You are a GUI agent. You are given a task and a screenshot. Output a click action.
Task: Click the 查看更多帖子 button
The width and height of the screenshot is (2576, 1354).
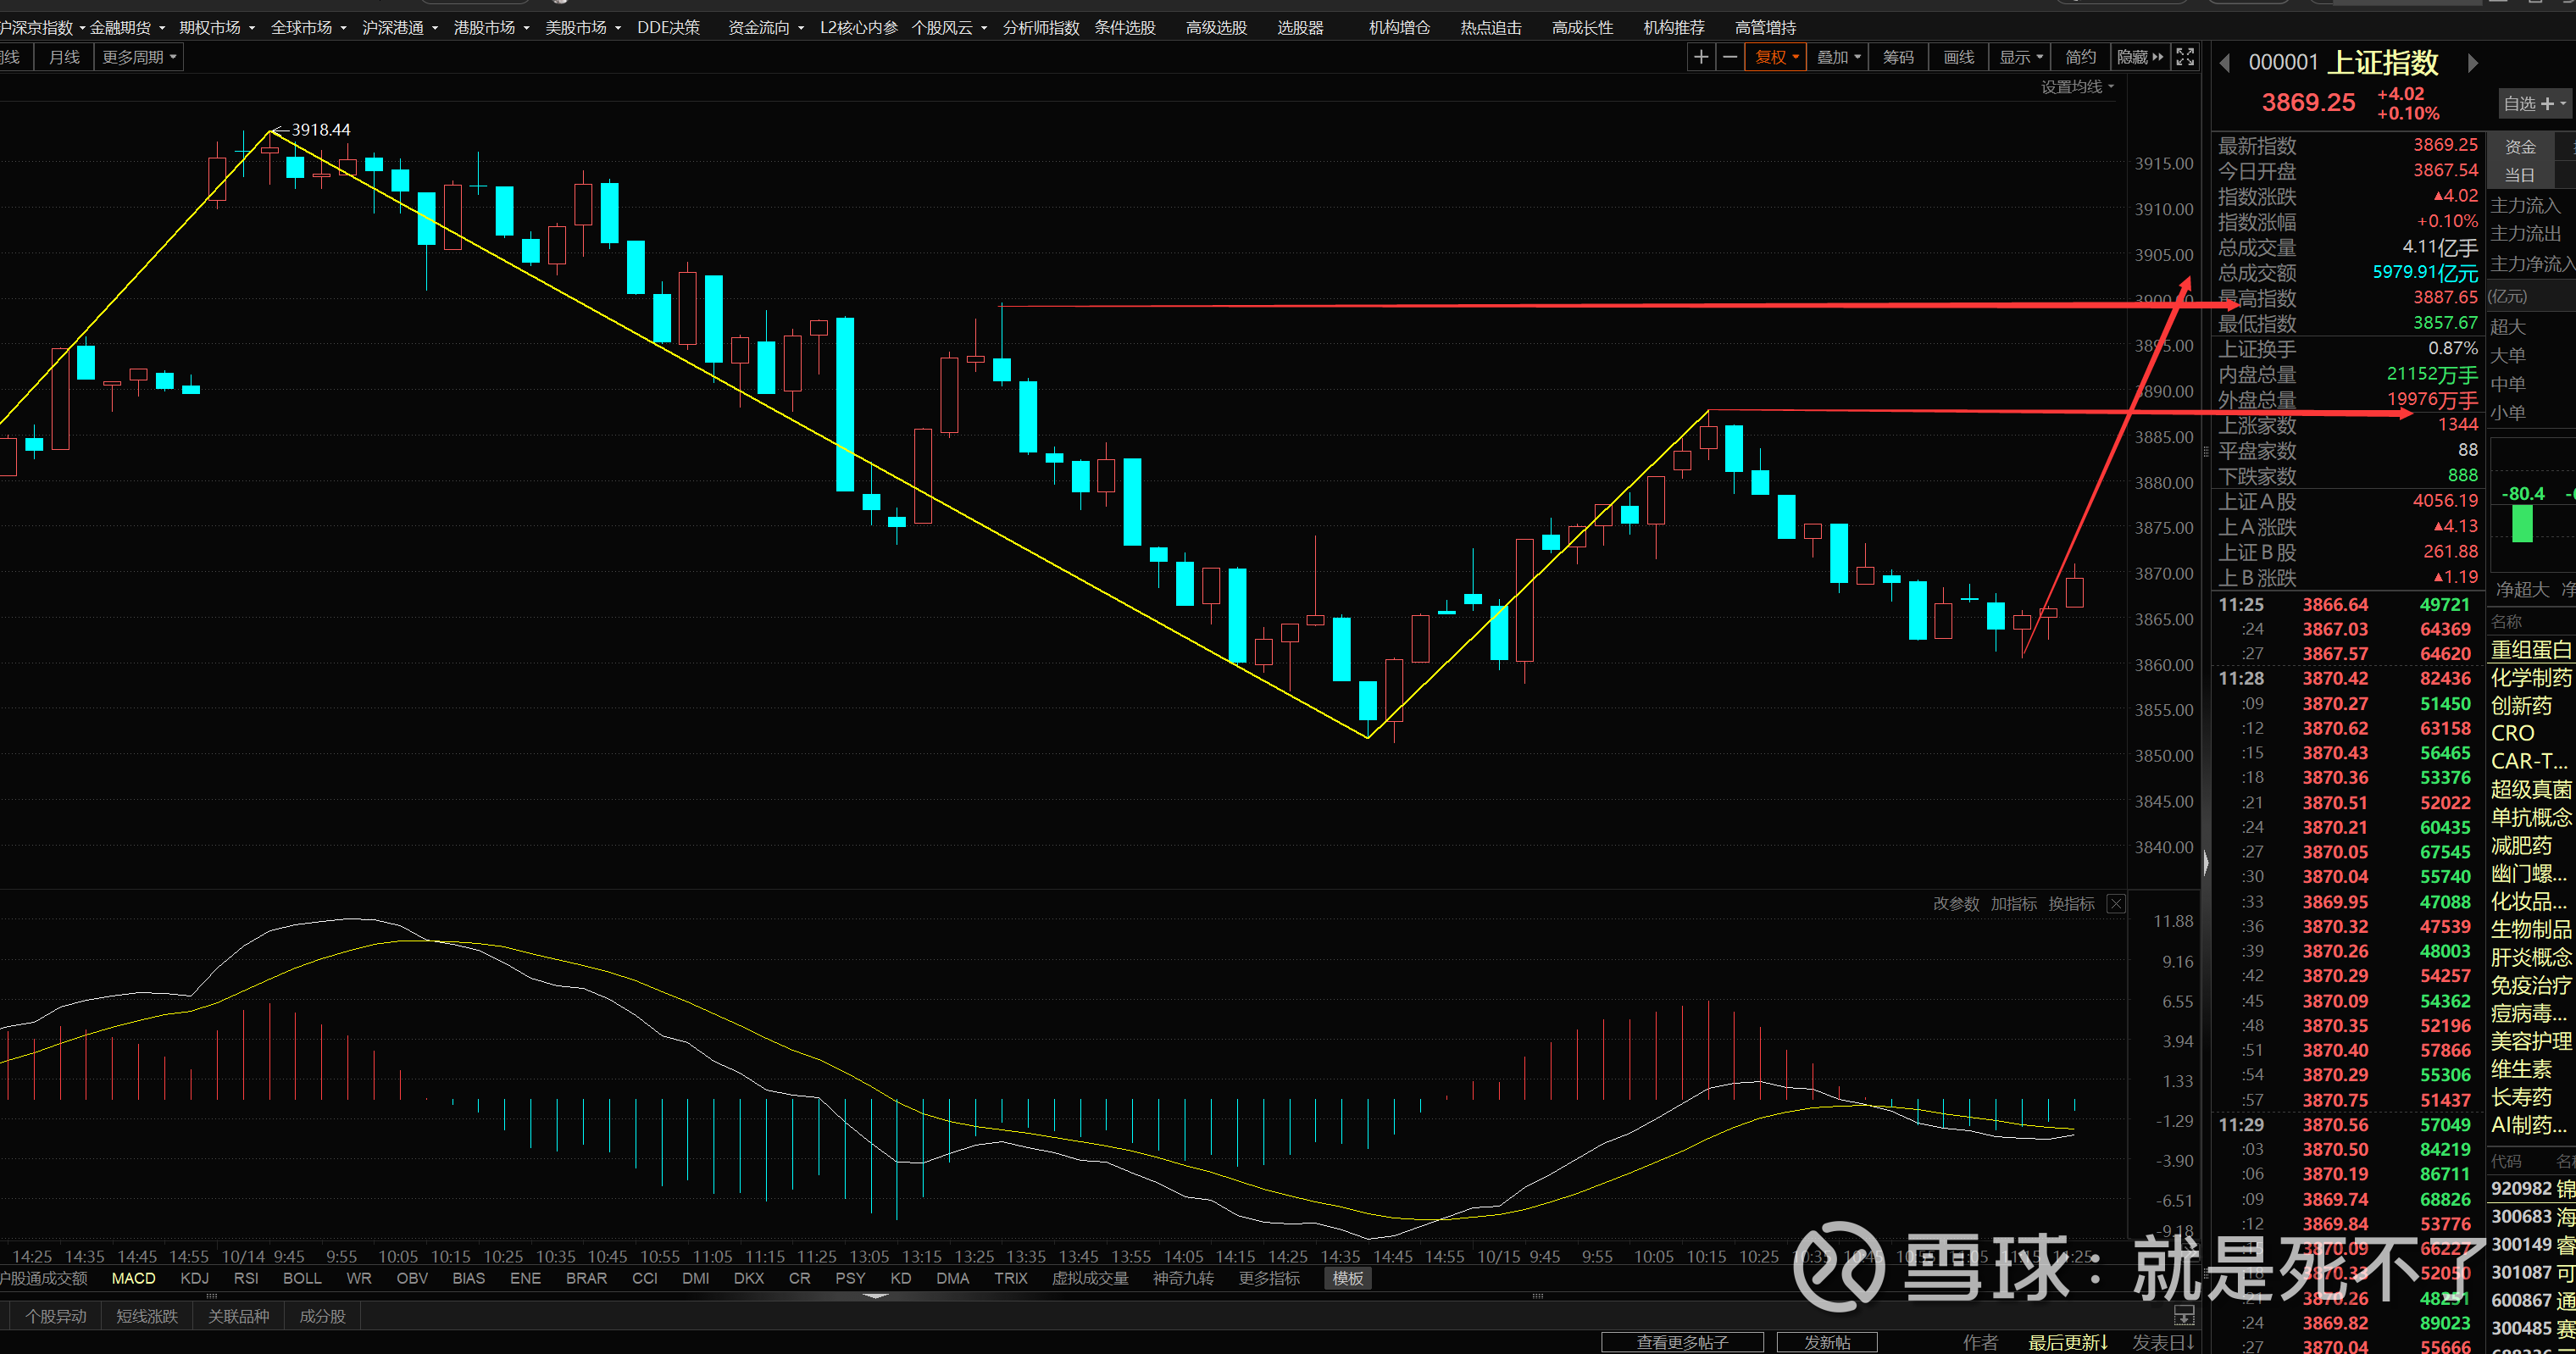click(1681, 1342)
